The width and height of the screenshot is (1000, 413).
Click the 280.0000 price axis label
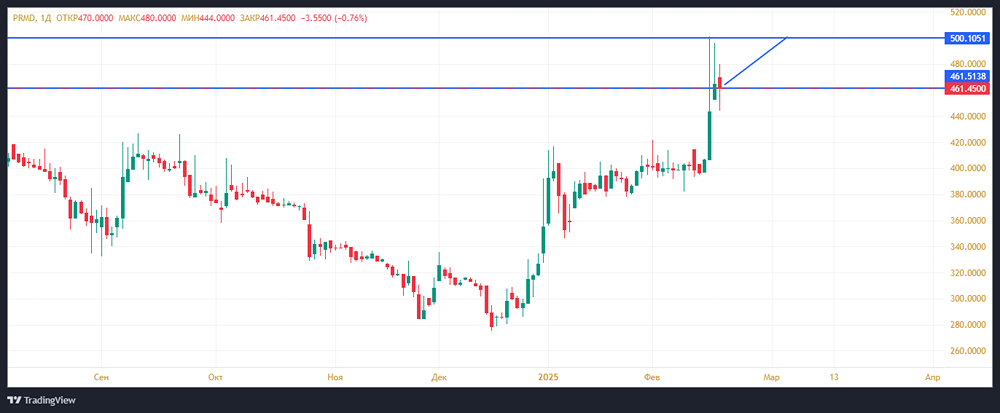(969, 324)
